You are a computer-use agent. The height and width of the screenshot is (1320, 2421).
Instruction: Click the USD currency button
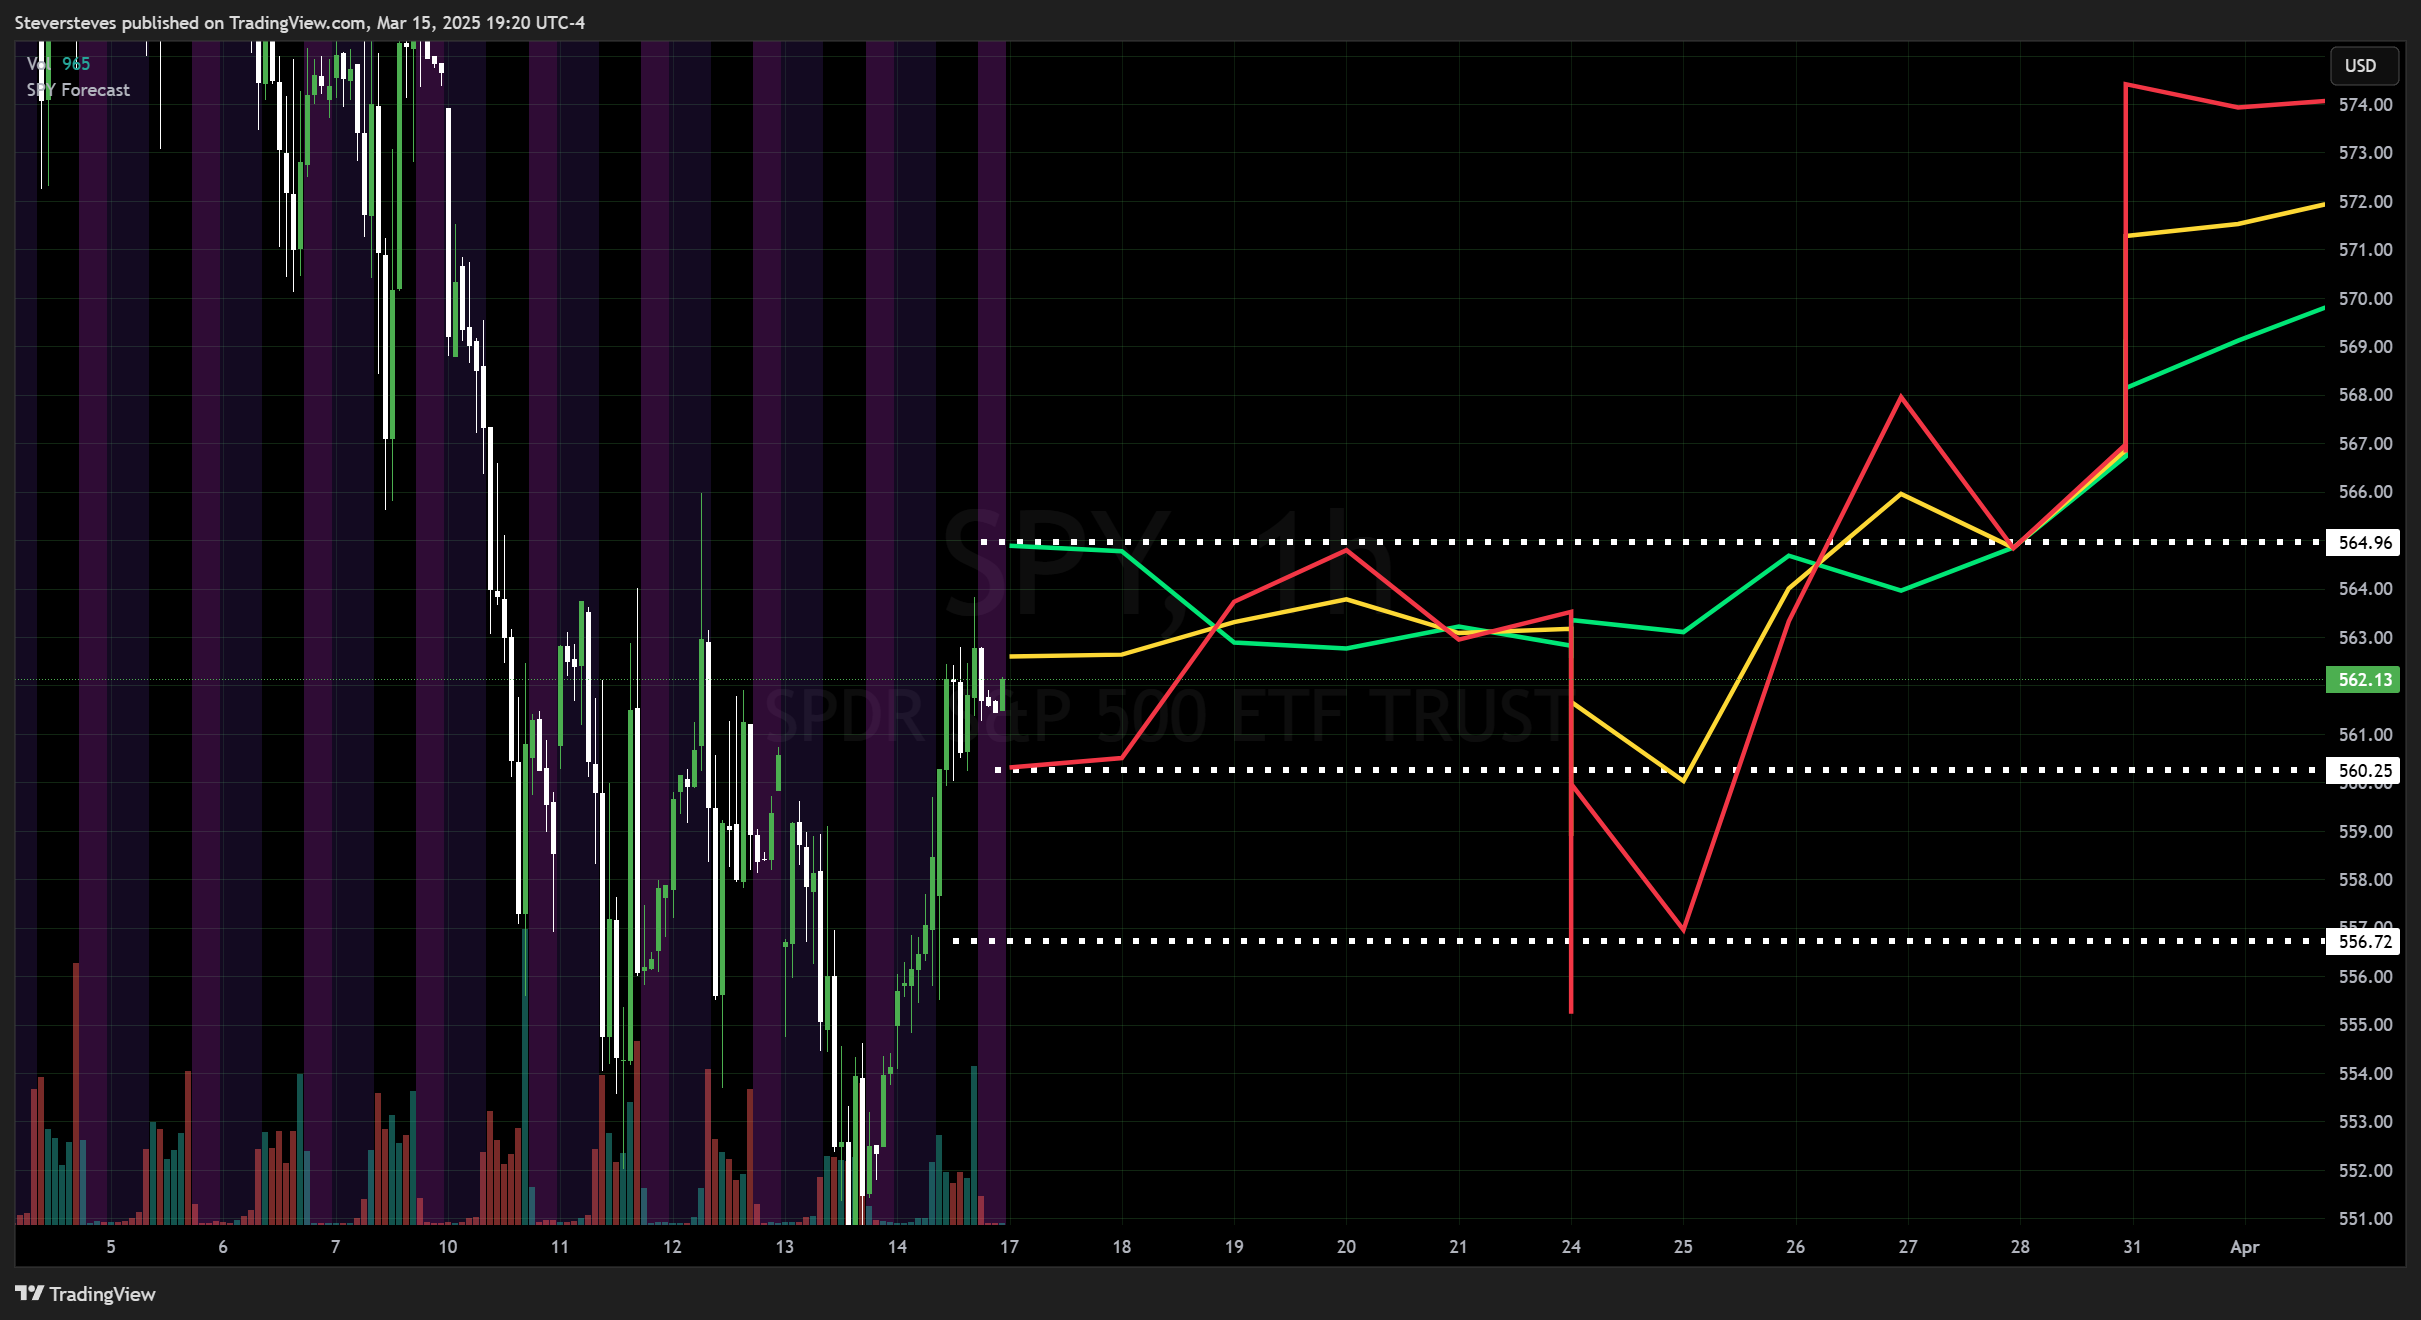[2363, 66]
